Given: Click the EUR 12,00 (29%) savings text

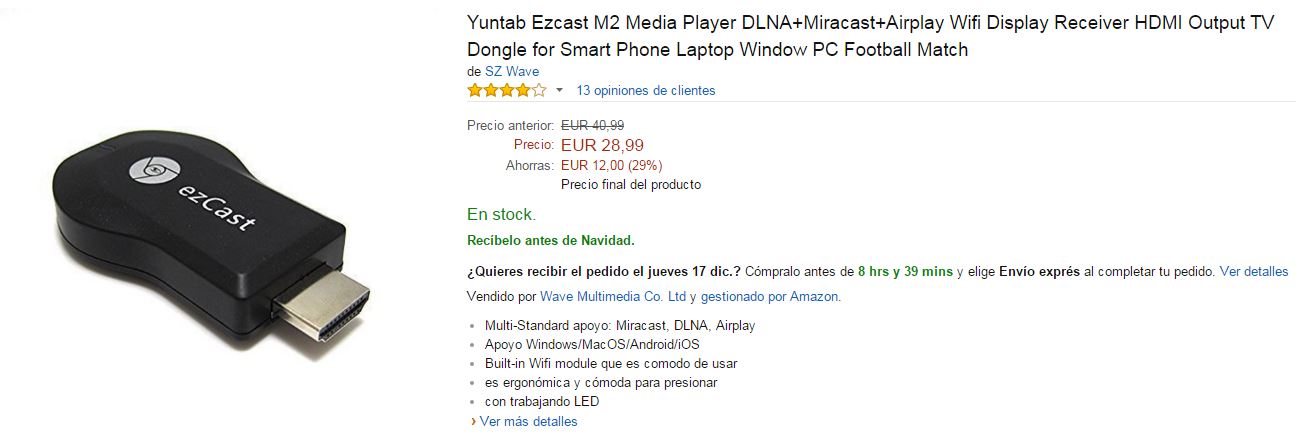Looking at the screenshot, I should click(611, 165).
